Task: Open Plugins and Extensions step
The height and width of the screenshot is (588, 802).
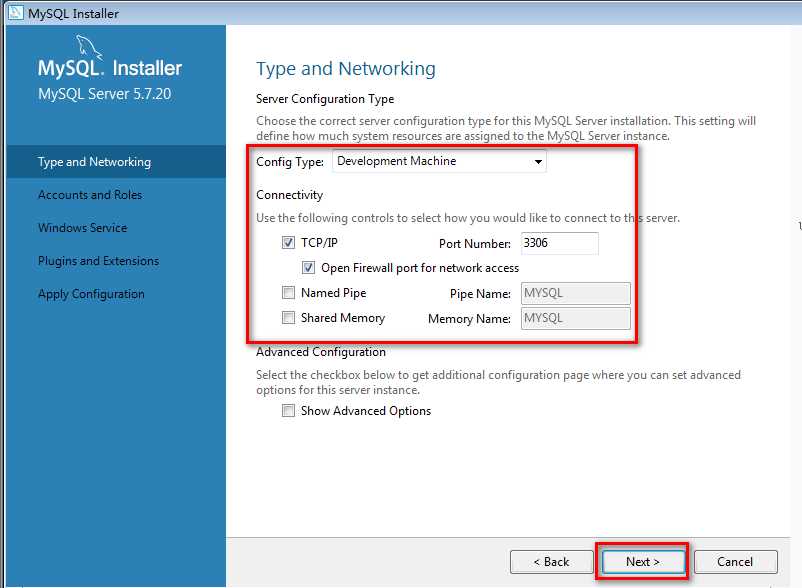Action: tap(99, 261)
